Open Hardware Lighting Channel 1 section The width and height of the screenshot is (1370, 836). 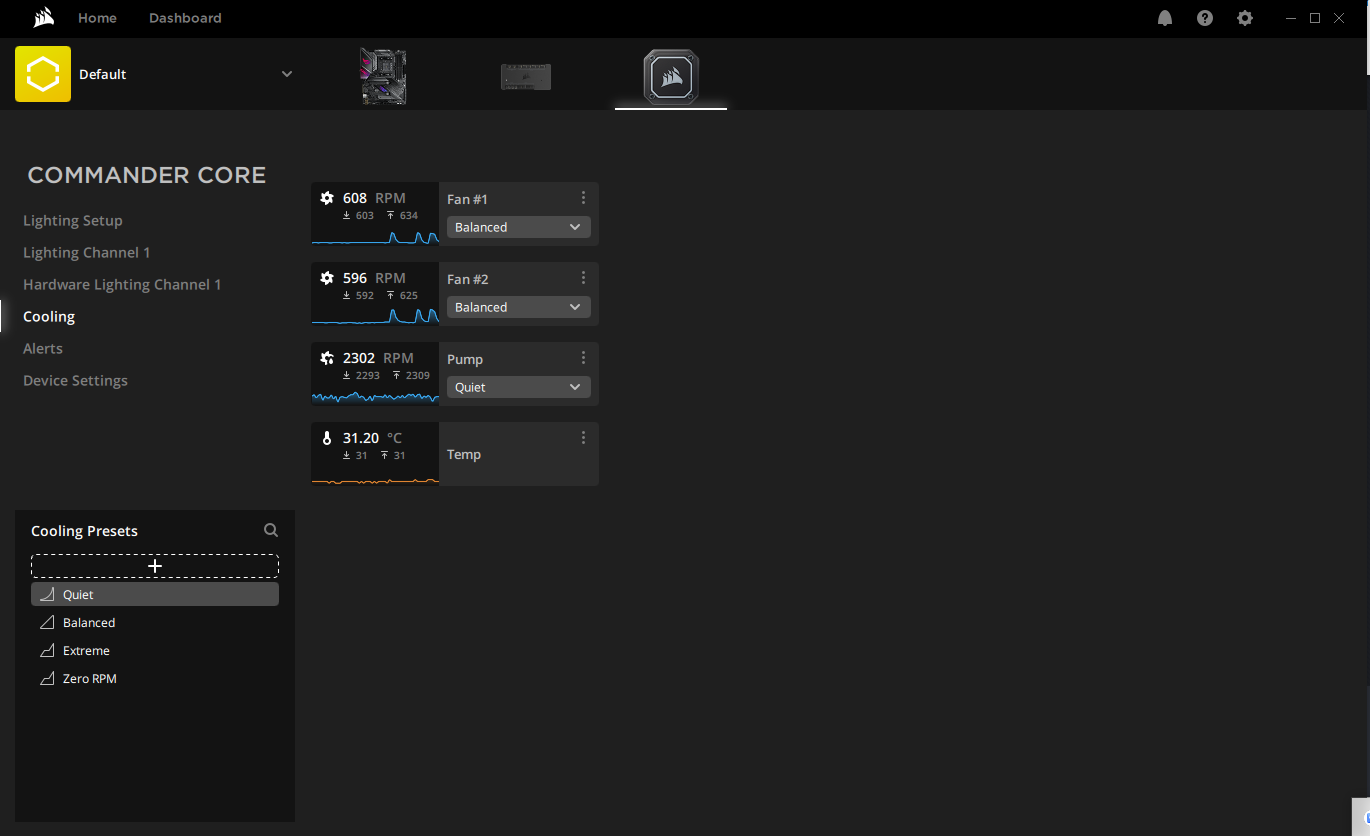tap(122, 284)
